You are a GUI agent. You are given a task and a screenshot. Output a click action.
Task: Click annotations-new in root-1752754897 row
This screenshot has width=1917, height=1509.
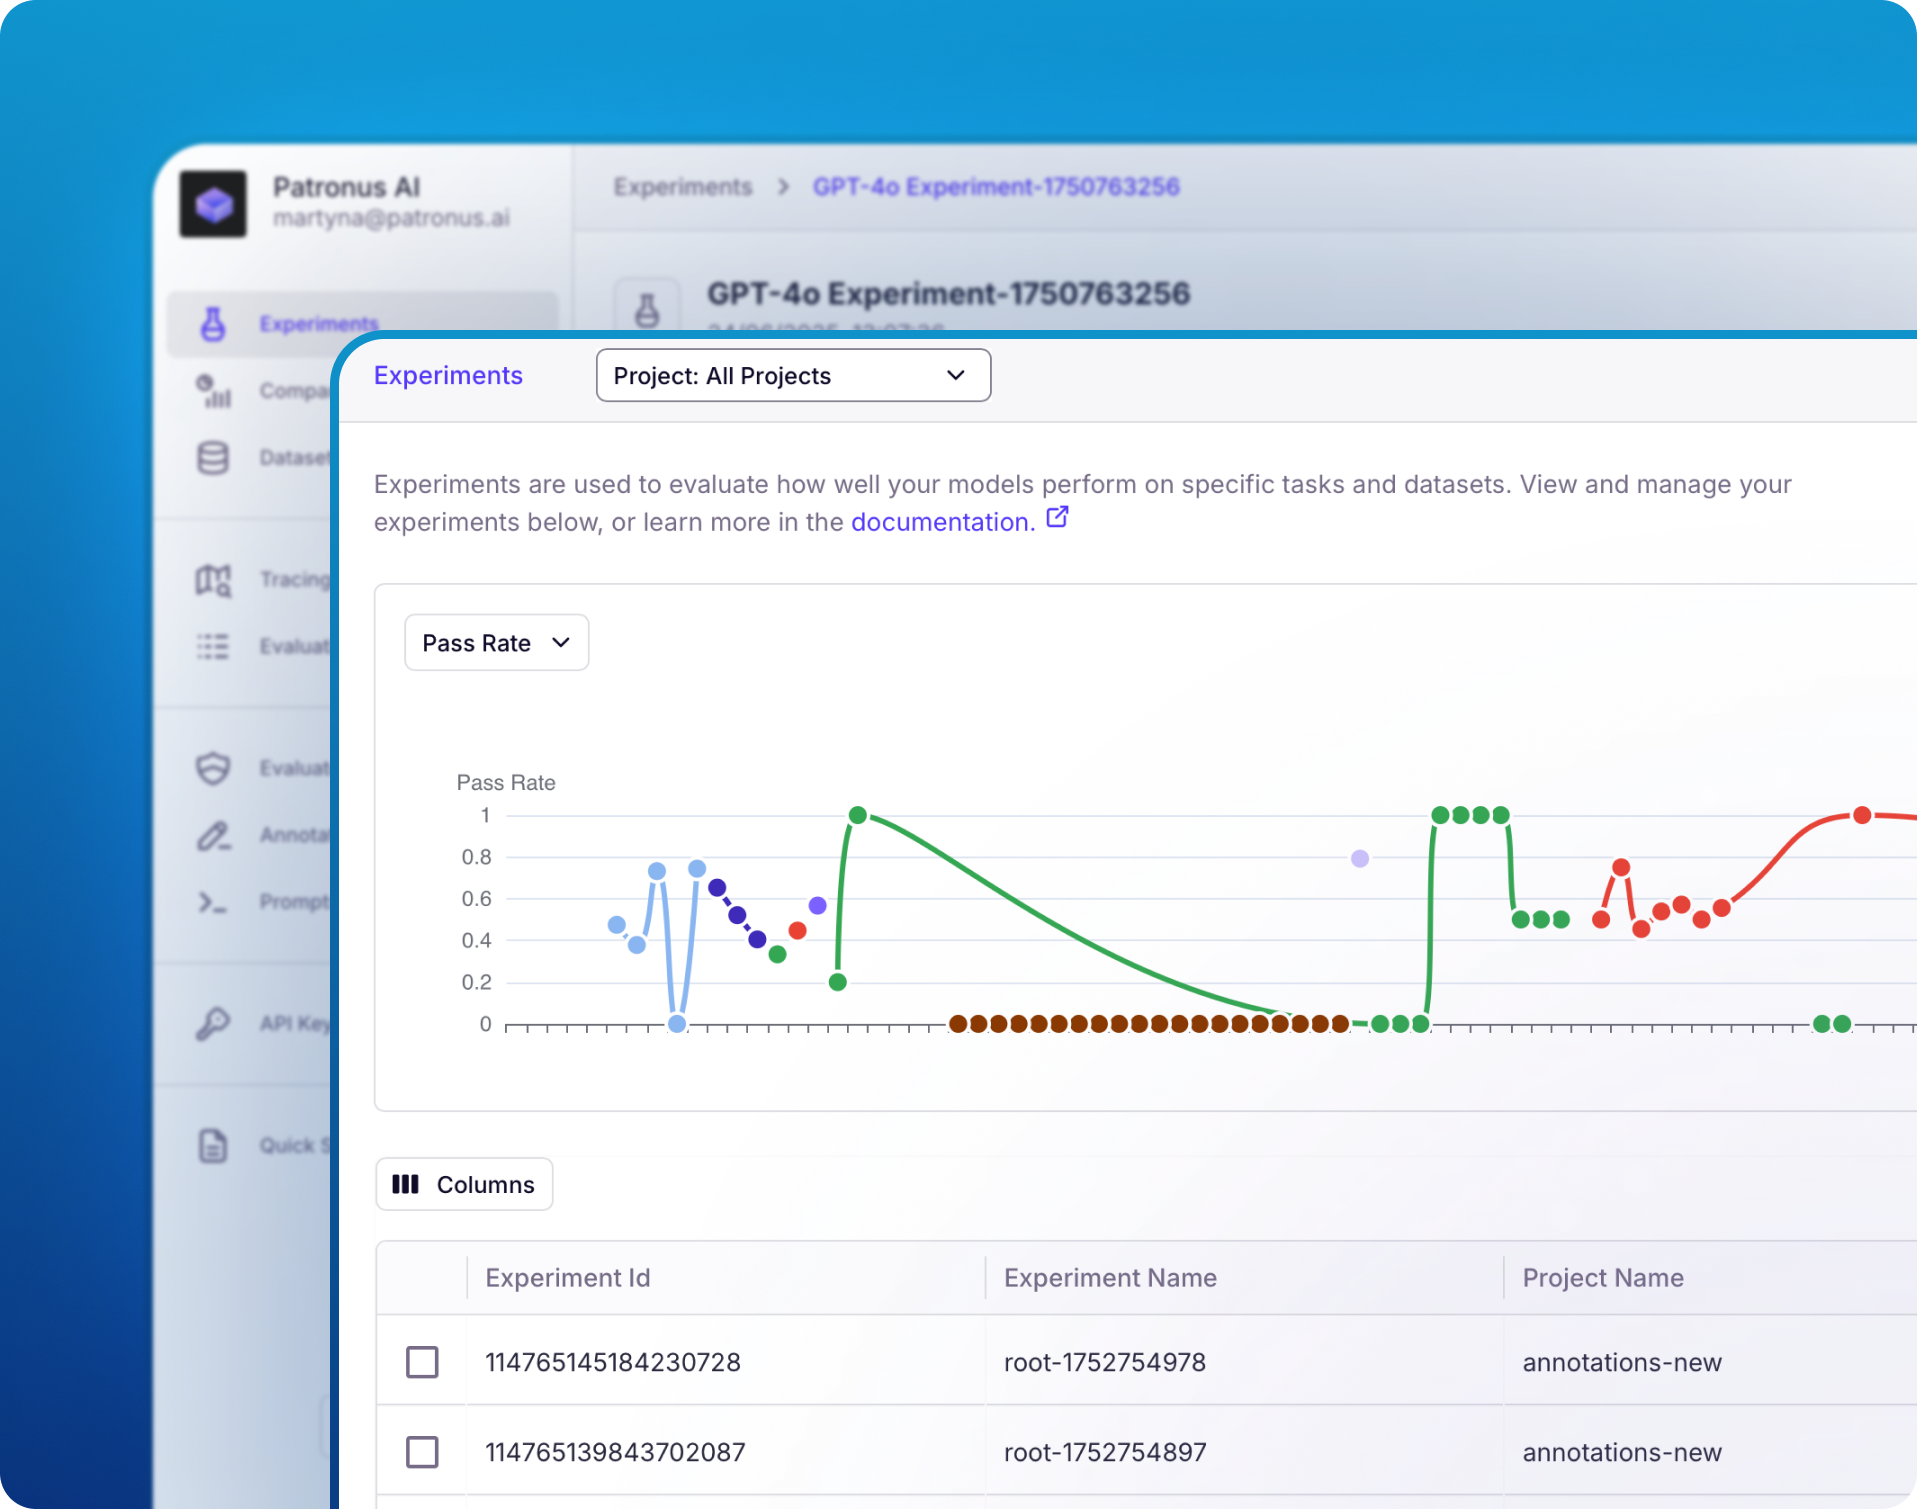click(x=1622, y=1452)
